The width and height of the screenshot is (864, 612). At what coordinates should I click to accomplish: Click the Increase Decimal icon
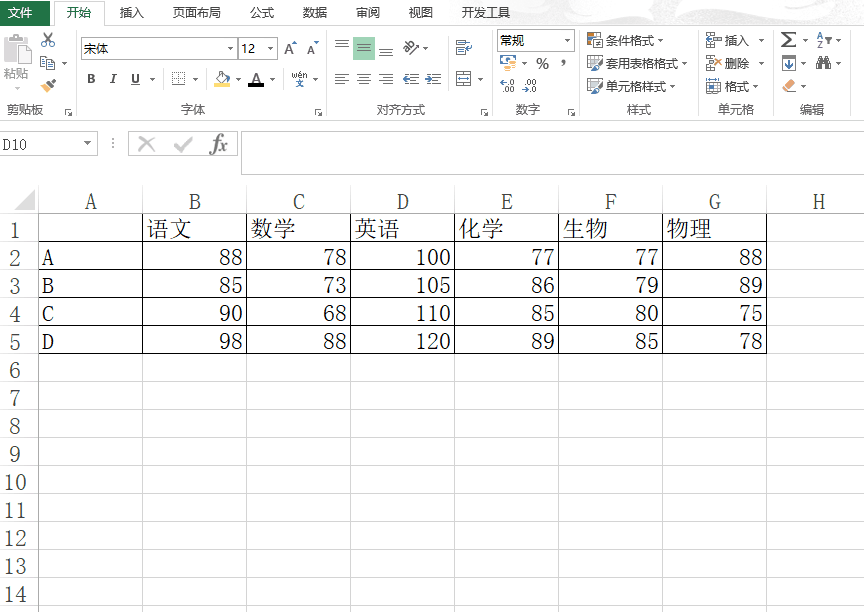click(x=507, y=85)
